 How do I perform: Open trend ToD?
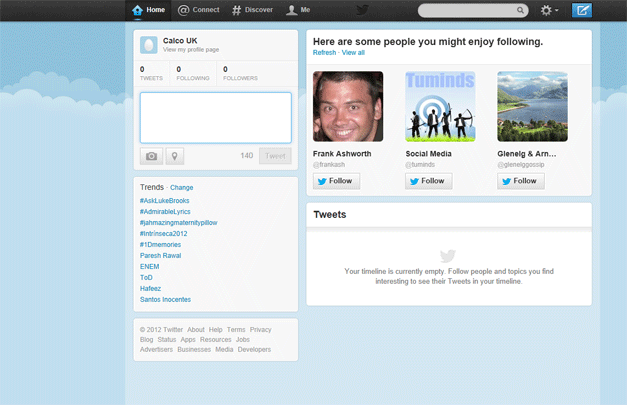click(x=146, y=277)
